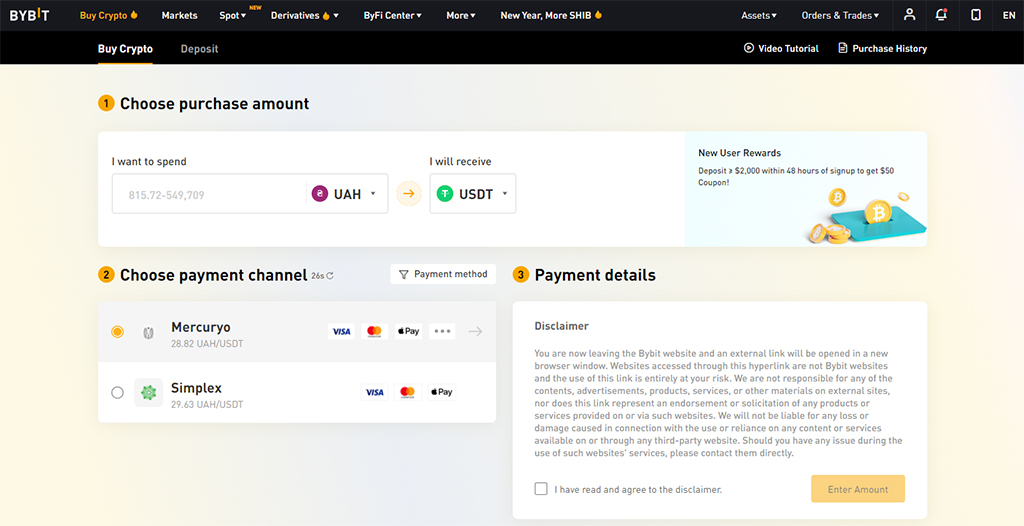Open the New Year, More SHIB promotion
The height and width of the screenshot is (526, 1024).
(x=551, y=15)
